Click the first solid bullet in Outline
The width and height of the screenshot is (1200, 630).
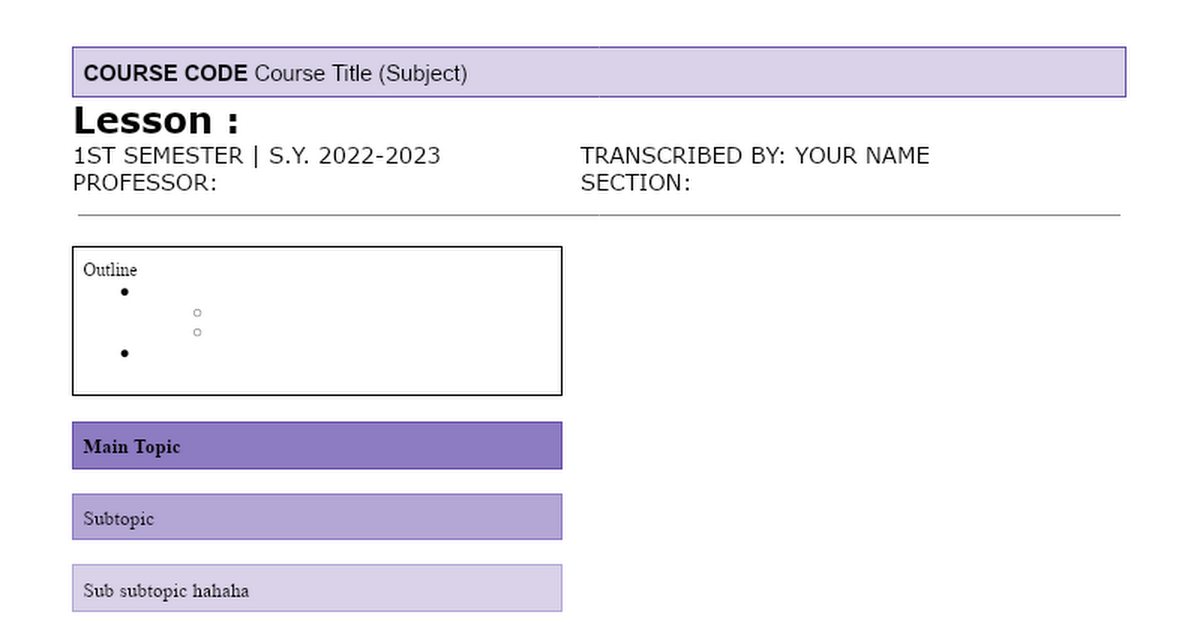coord(124,292)
